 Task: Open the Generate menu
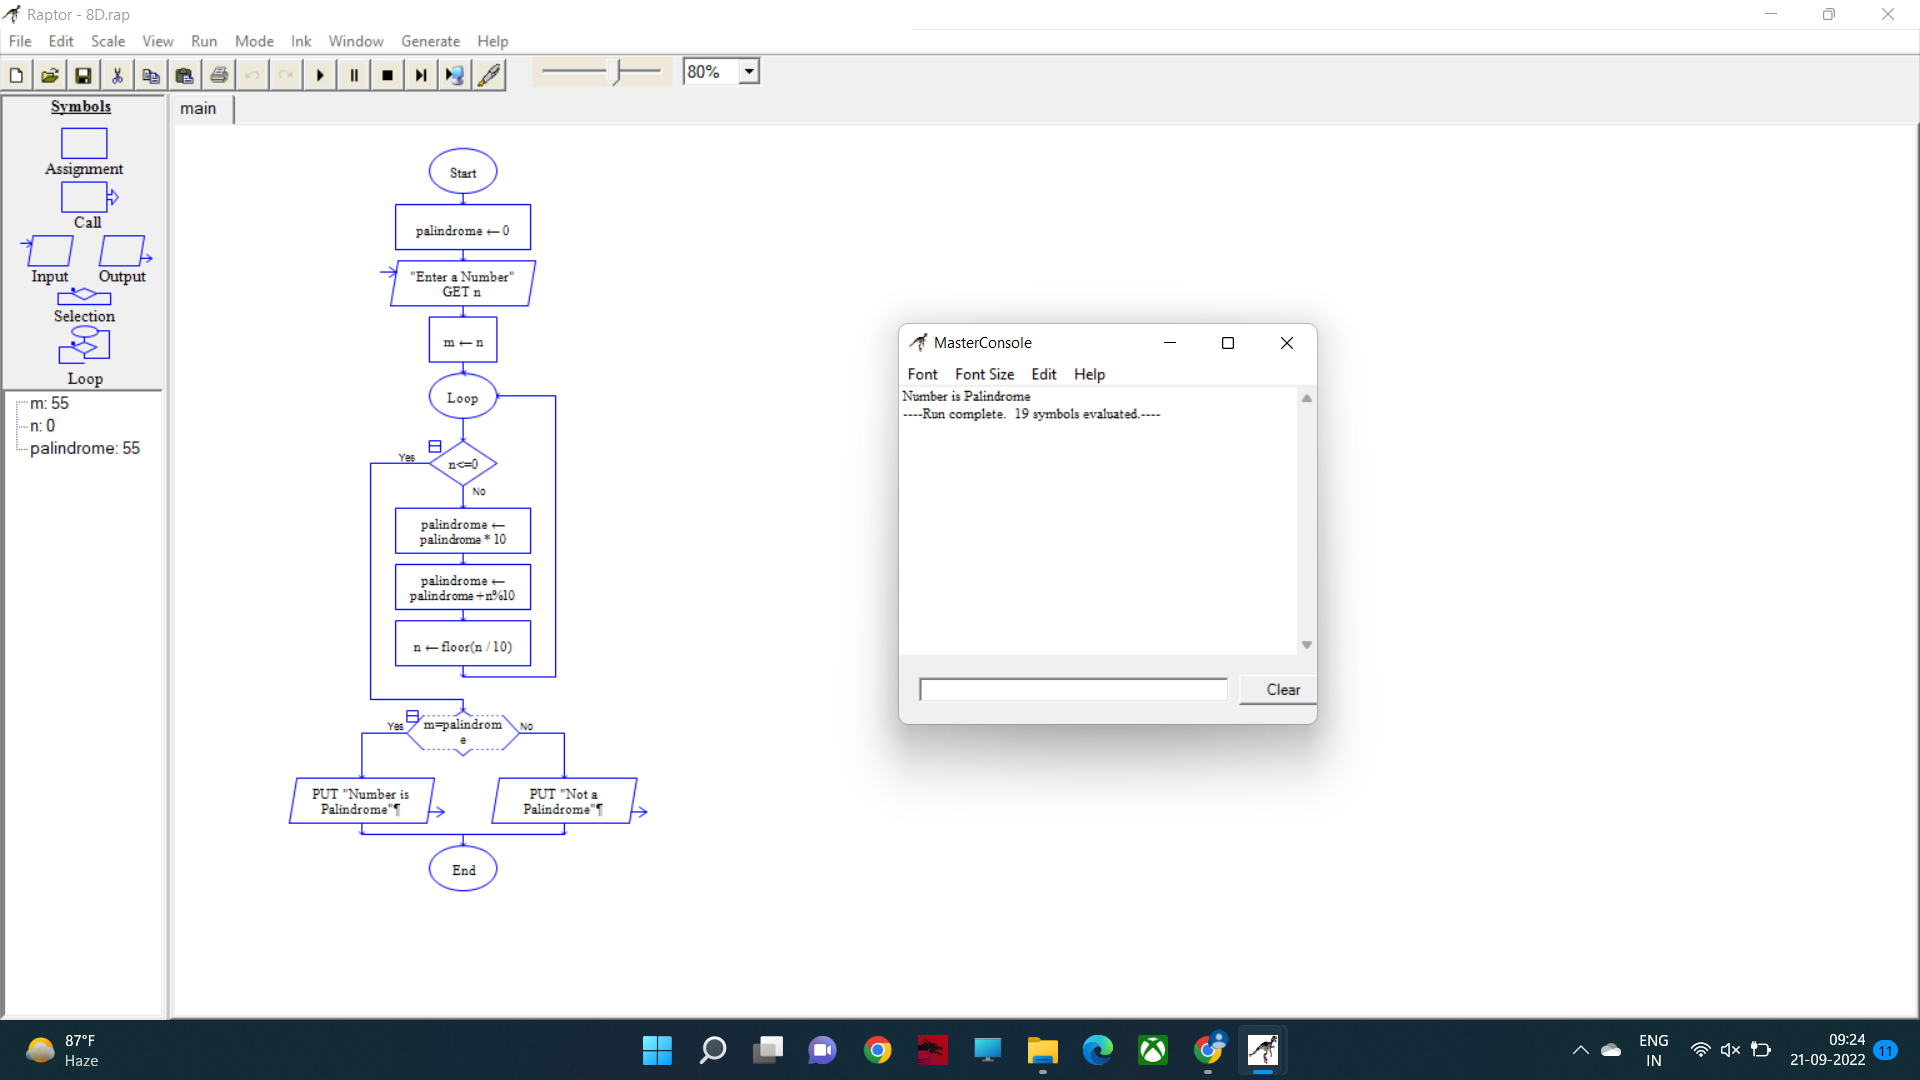[x=430, y=41]
